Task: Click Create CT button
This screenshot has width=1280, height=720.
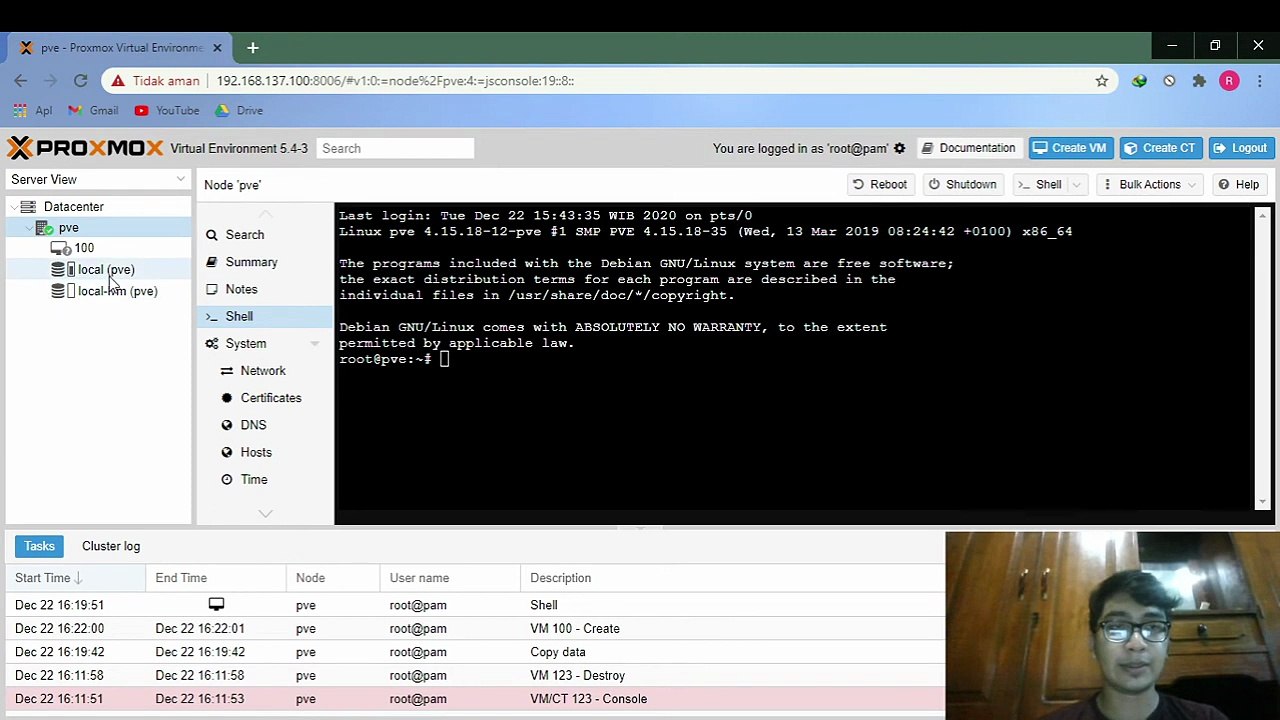Action: click(x=1159, y=148)
